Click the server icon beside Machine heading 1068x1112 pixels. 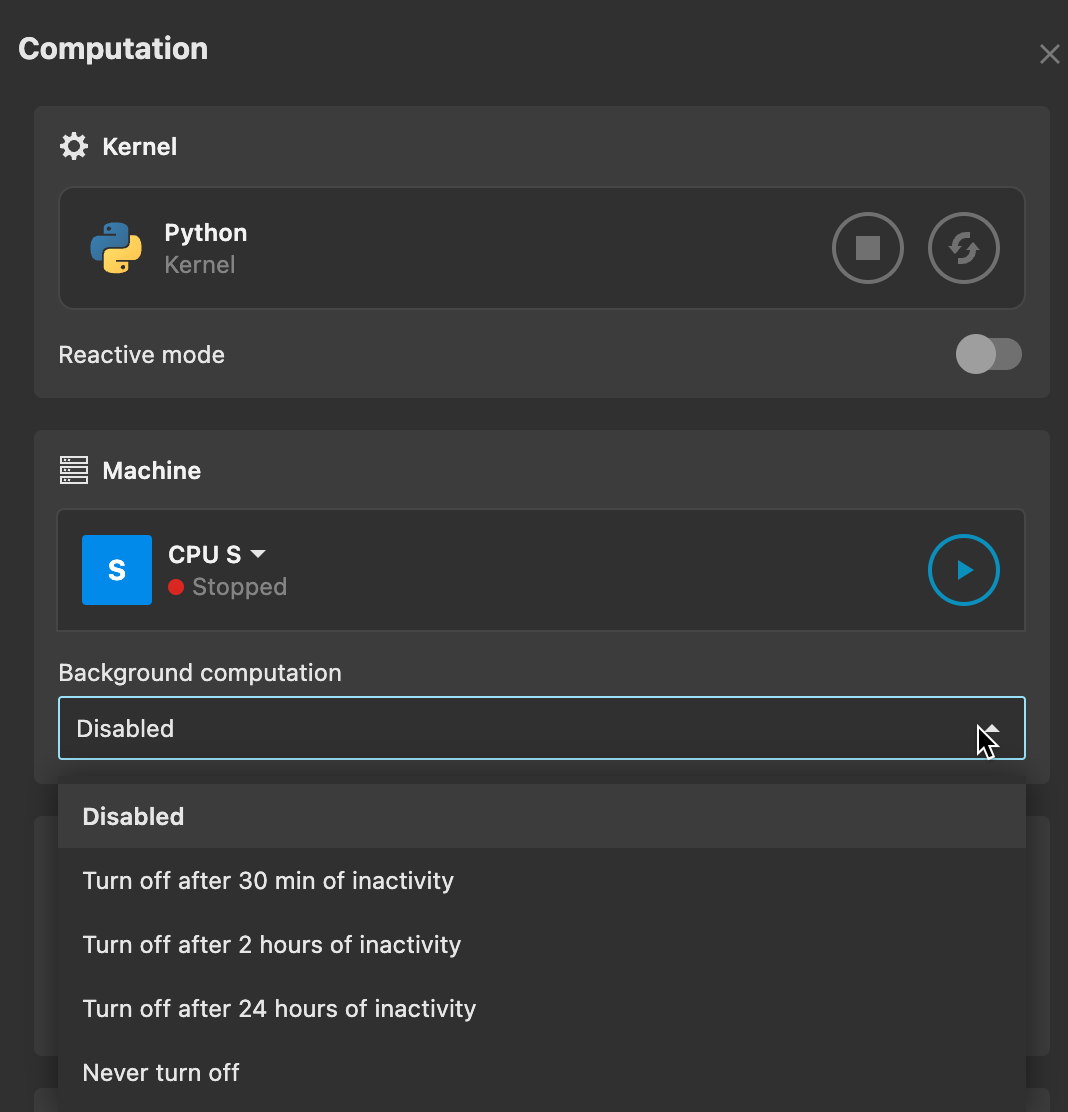click(73, 470)
